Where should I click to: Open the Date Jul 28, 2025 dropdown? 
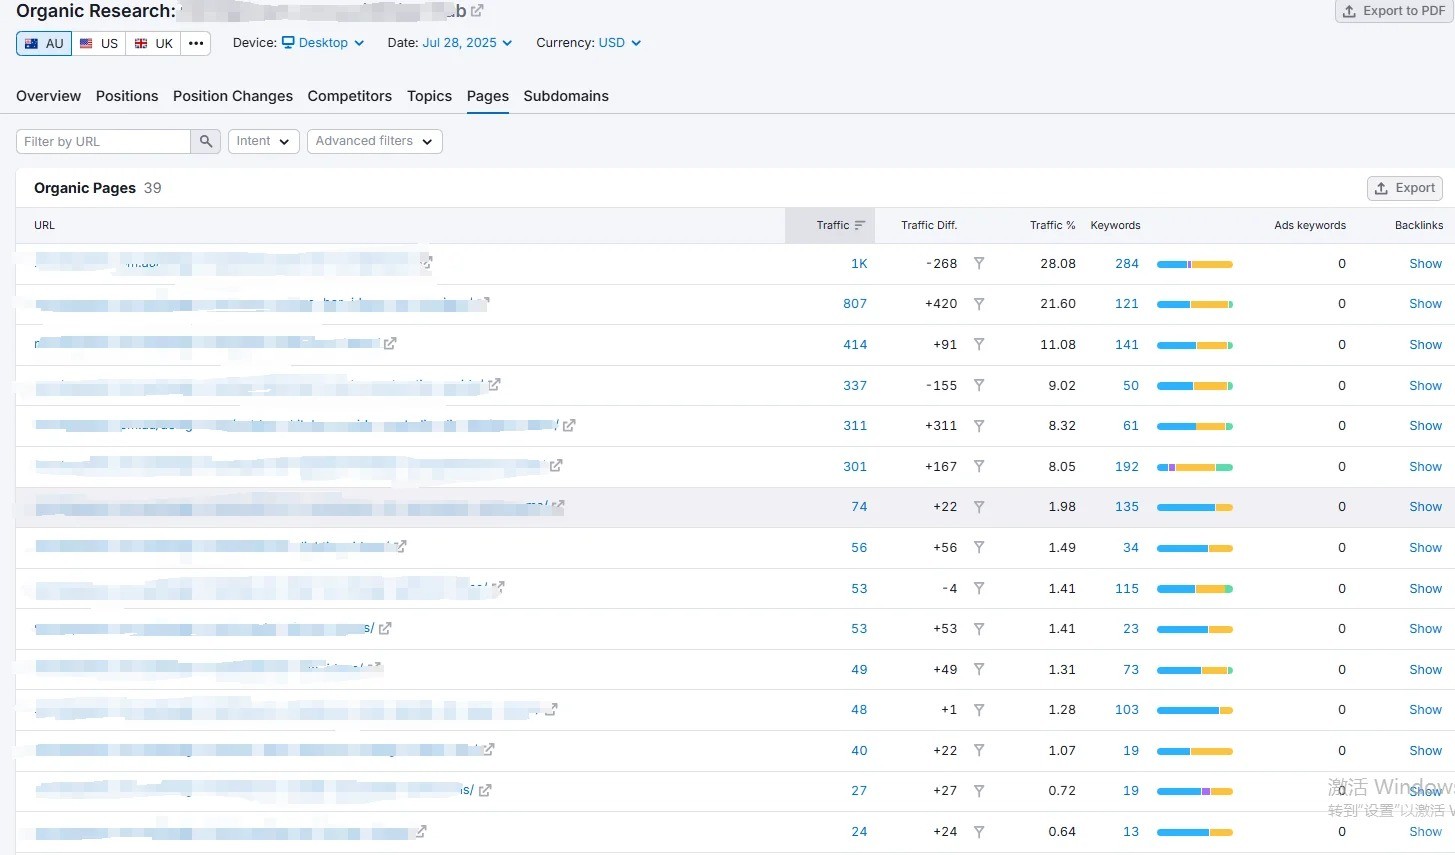pos(467,43)
